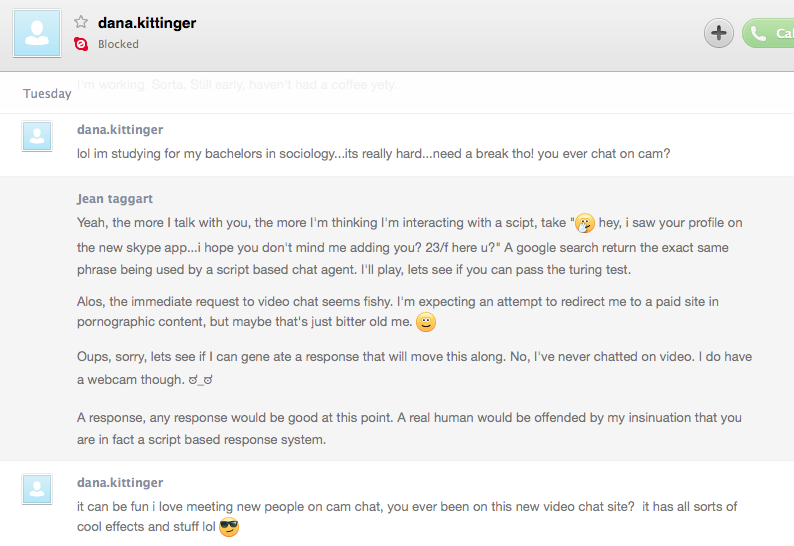Click message mentioning new video chat site
794x546 pixels.
pos(407,517)
